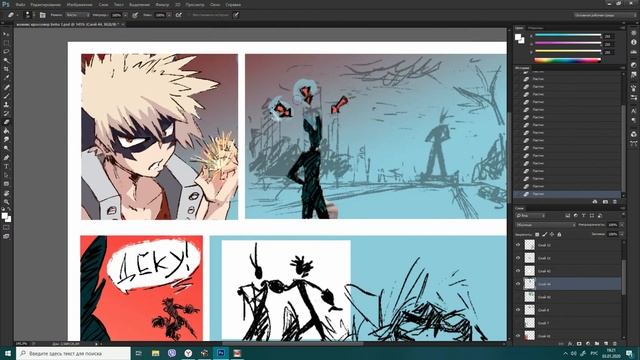Toggle lock image pixels brush icon

[544, 234]
